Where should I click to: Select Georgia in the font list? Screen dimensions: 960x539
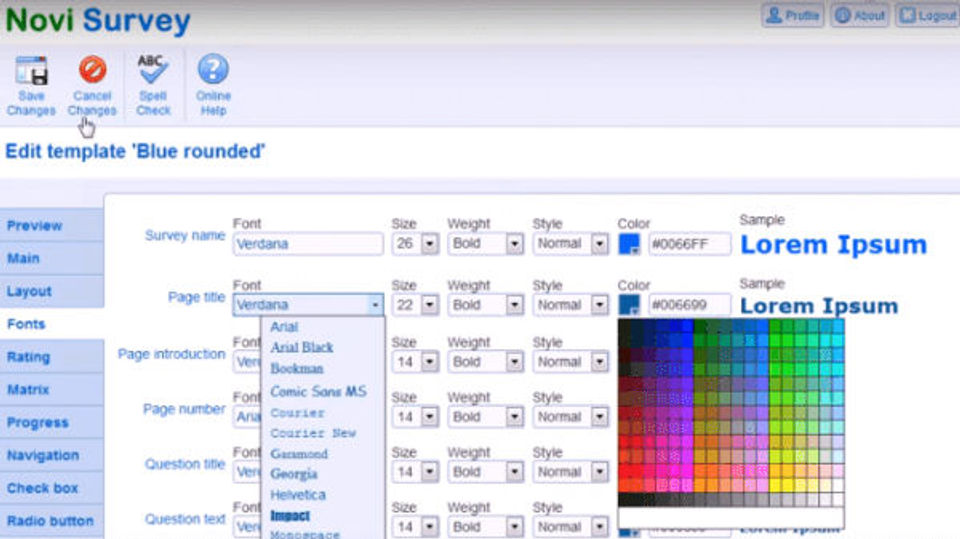tap(294, 474)
